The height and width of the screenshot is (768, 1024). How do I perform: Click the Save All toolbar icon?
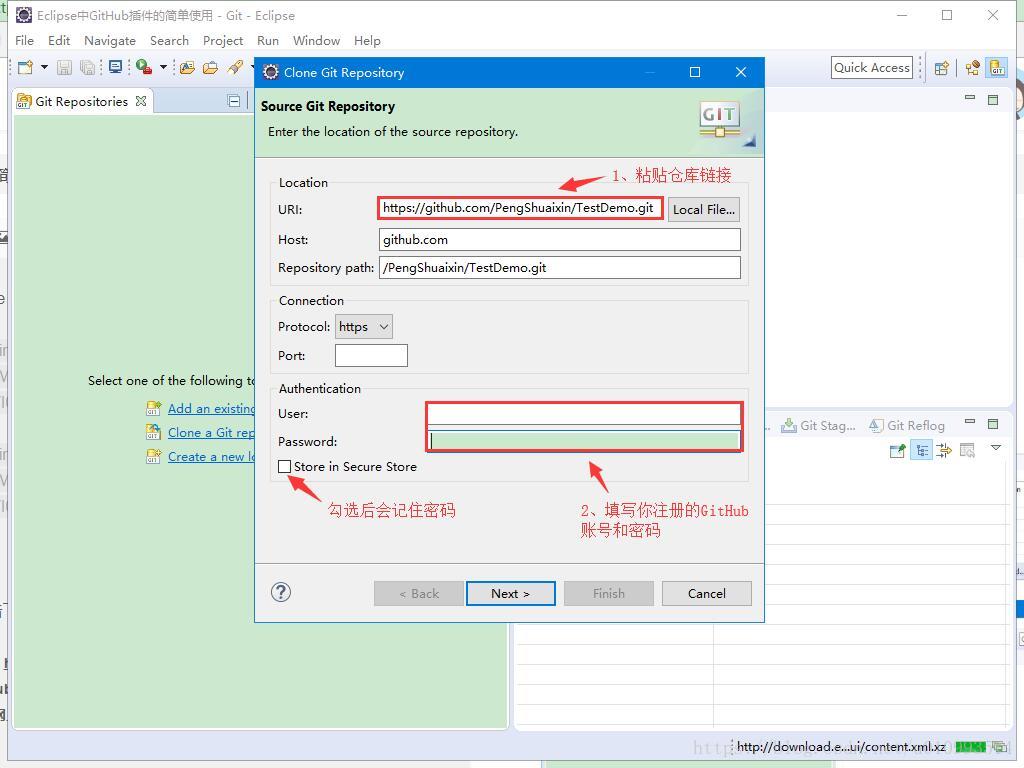click(x=87, y=67)
